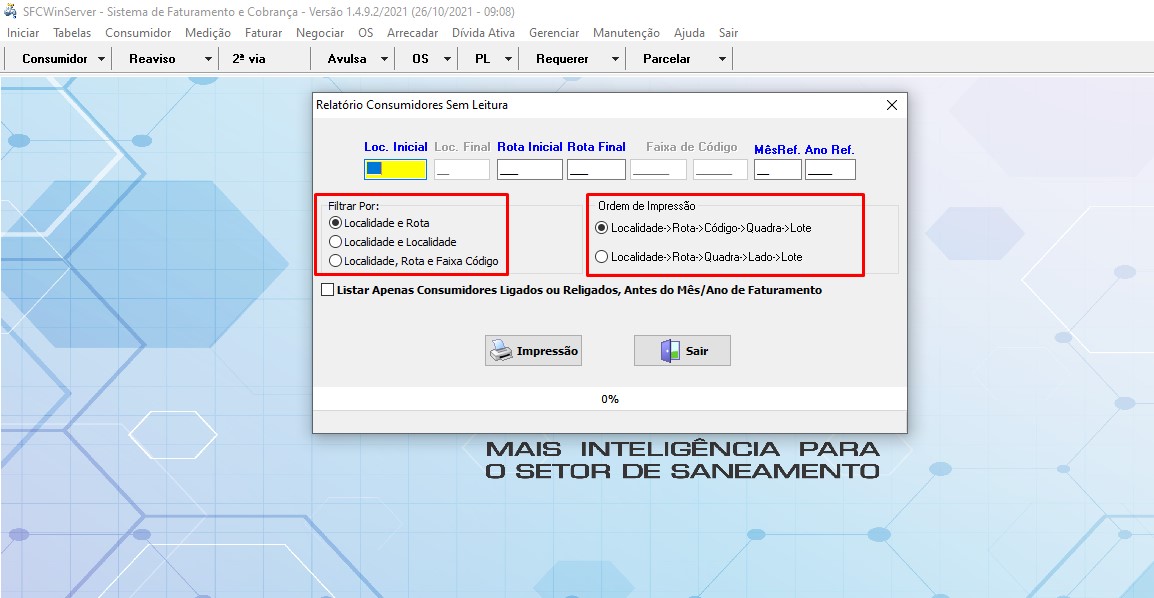The image size is (1154, 598).
Task: Enable Listar Apenas Consumidores Ligados ou Religados
Action: [326, 289]
